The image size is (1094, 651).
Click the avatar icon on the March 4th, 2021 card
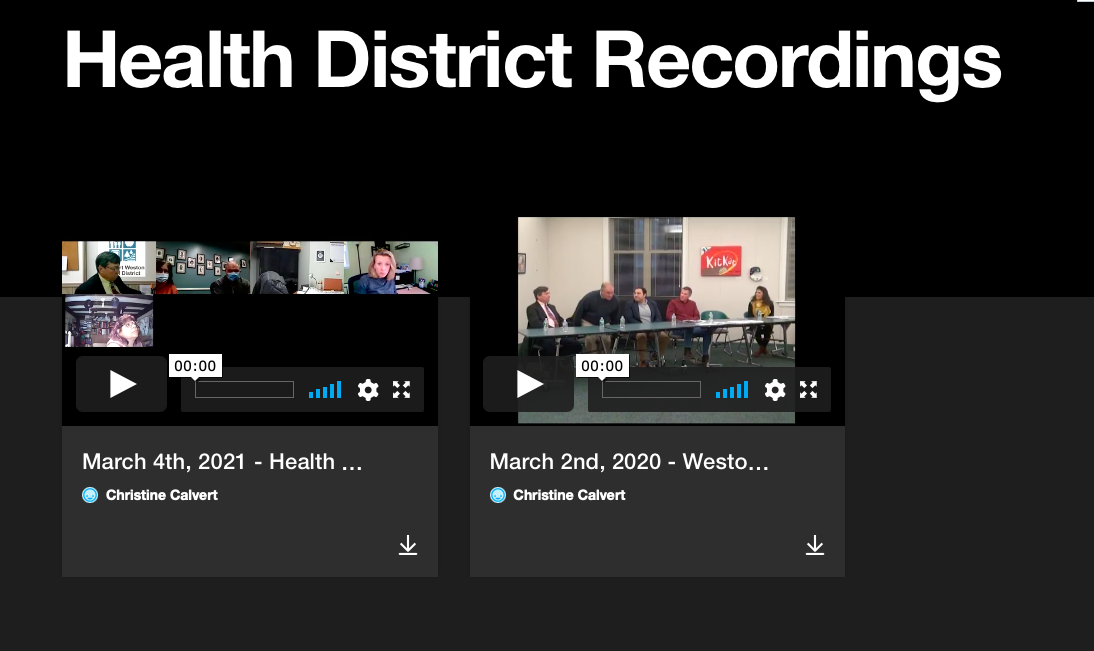tap(90, 495)
